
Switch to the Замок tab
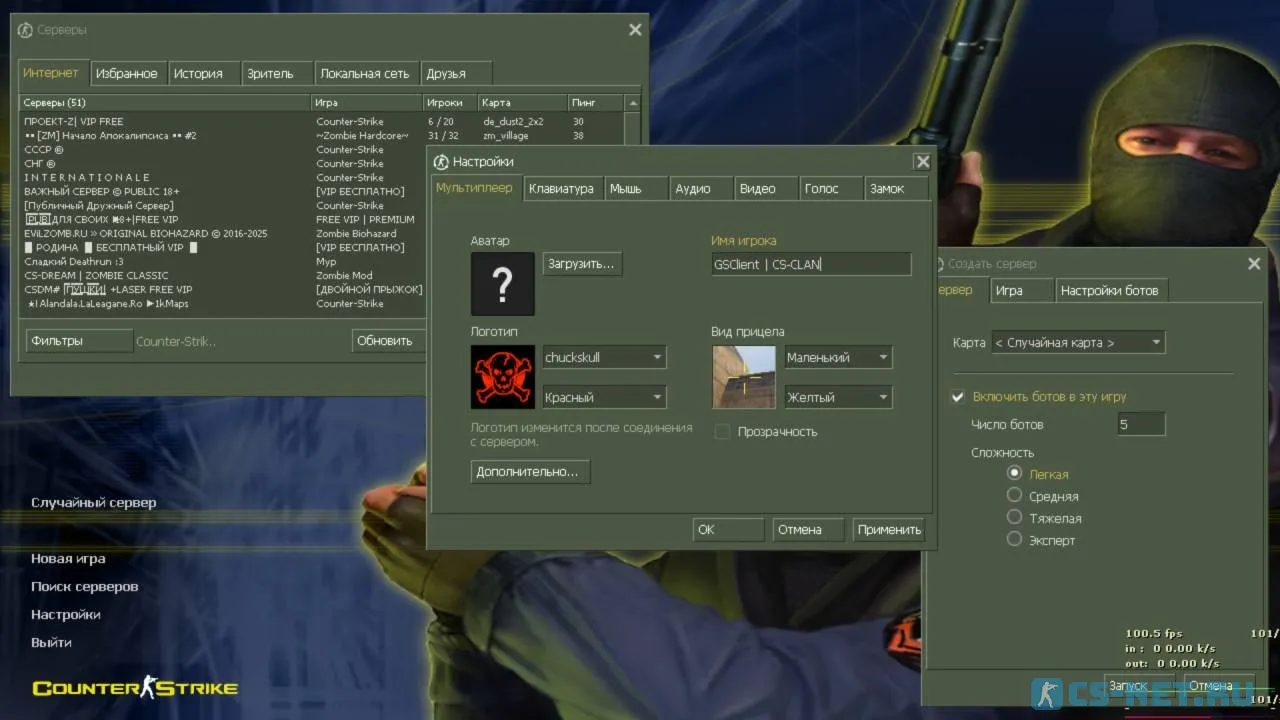coord(896,188)
